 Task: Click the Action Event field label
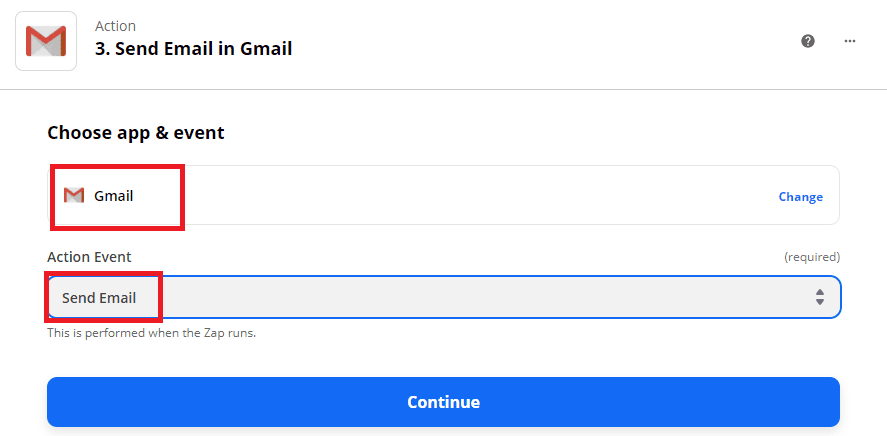89,257
